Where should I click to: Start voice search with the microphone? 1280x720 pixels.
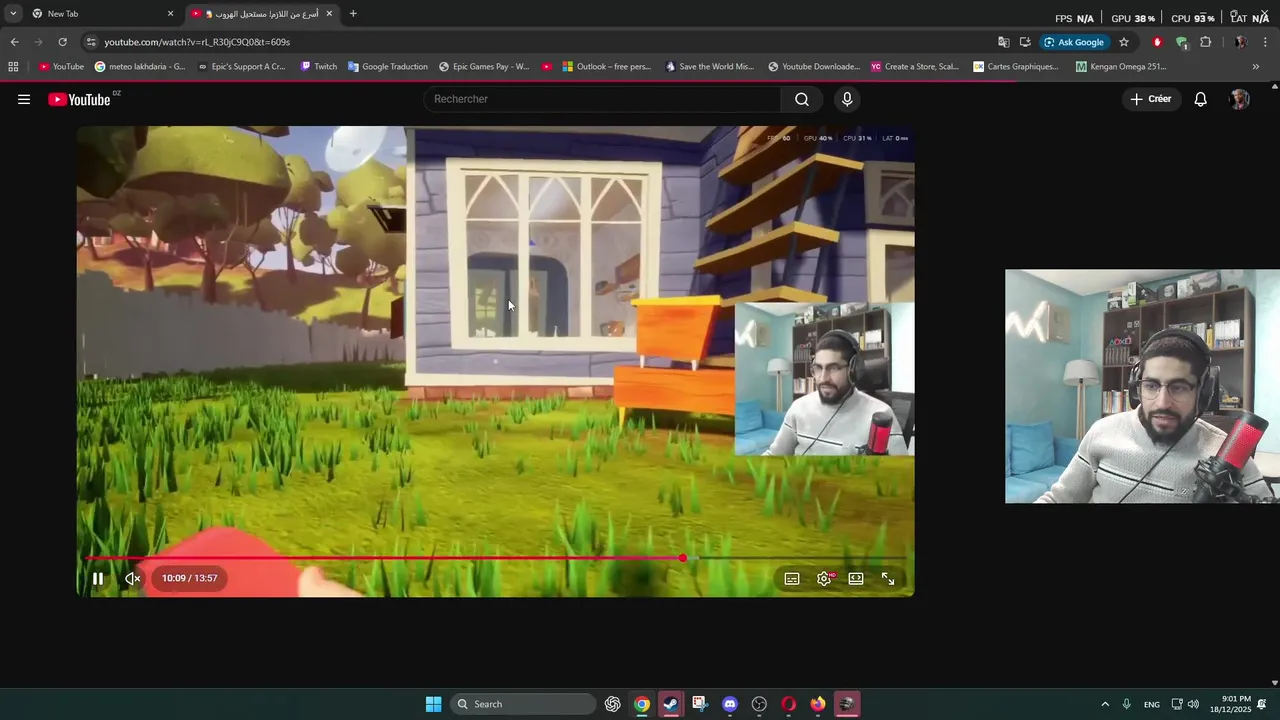coord(847,99)
